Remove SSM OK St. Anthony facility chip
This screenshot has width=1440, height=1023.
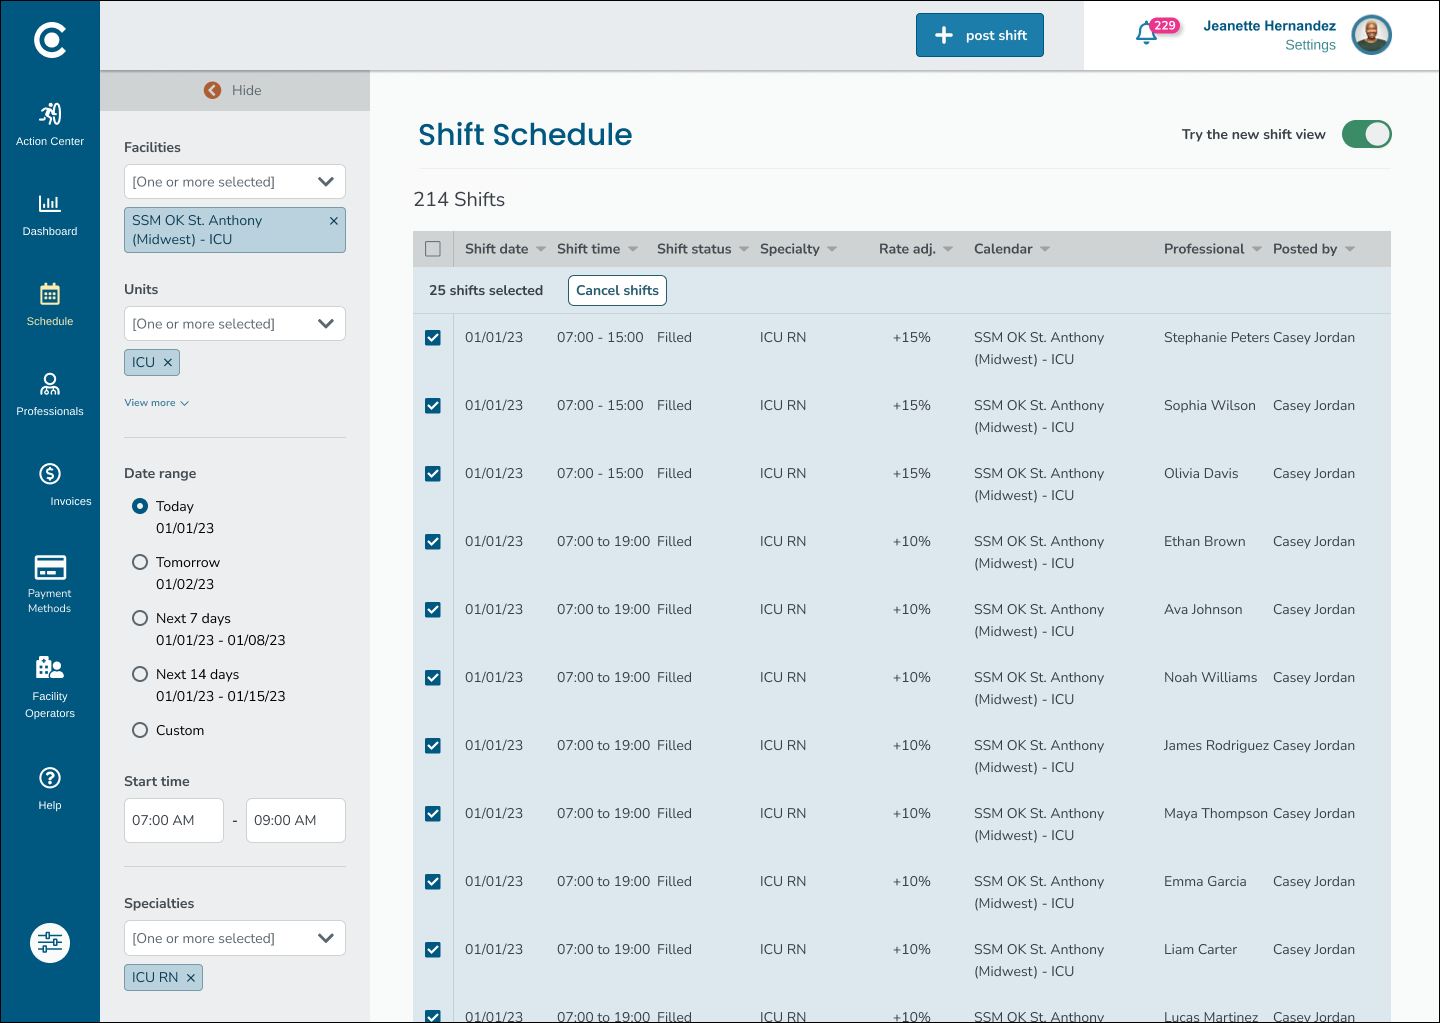pos(334,221)
